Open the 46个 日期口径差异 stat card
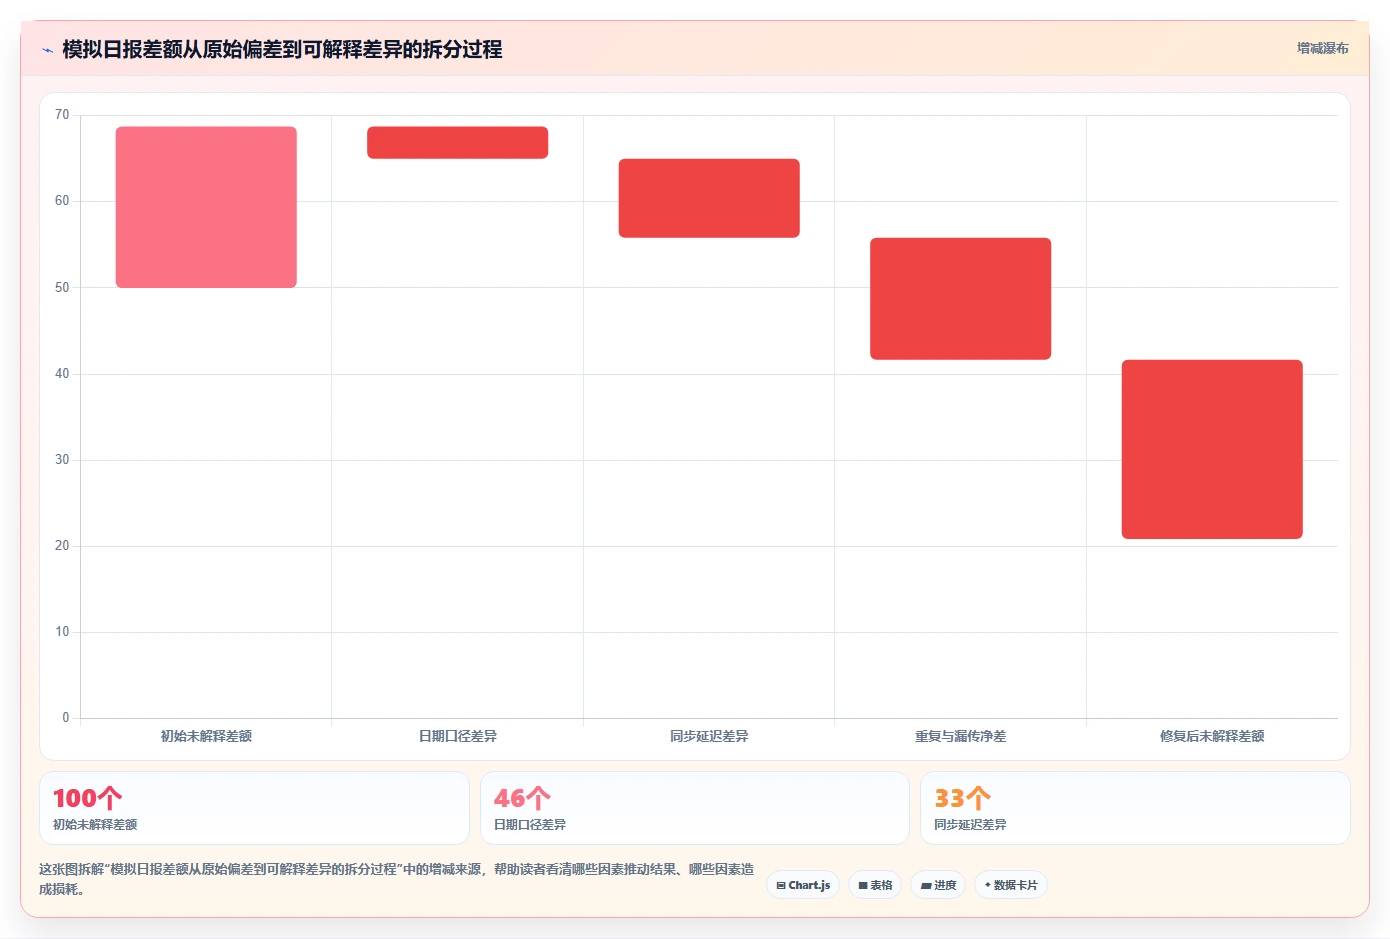 pos(695,808)
